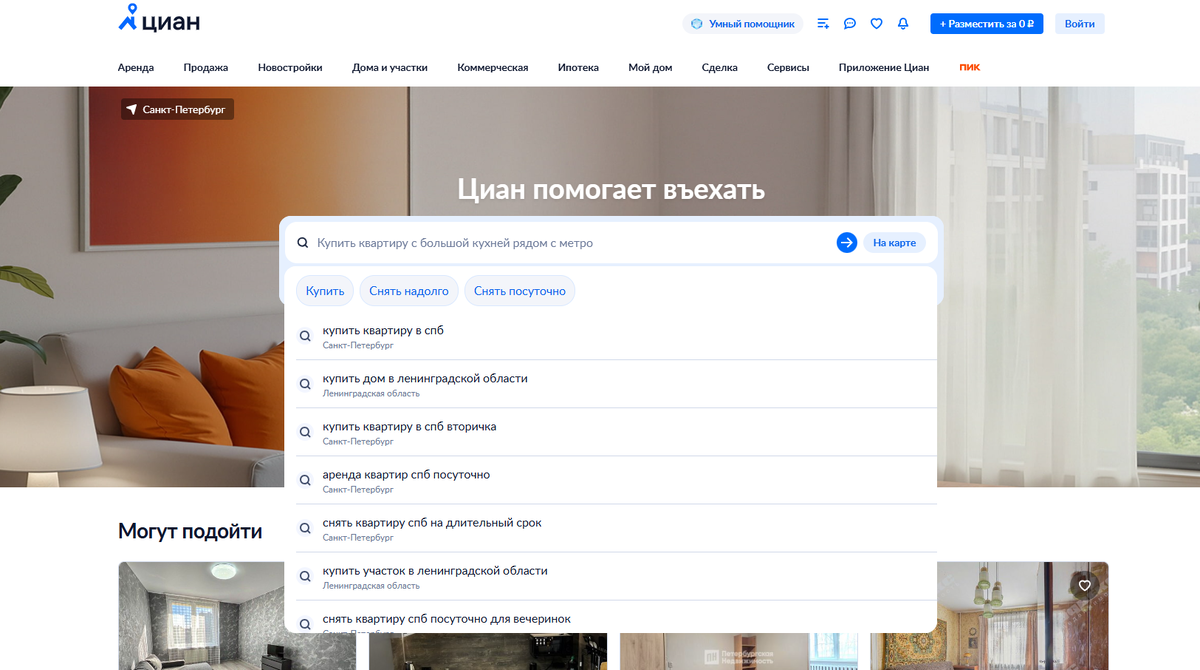Viewport: 1200px width, 670px height.
Task: Open the Ипотека menu
Action: 578,68
